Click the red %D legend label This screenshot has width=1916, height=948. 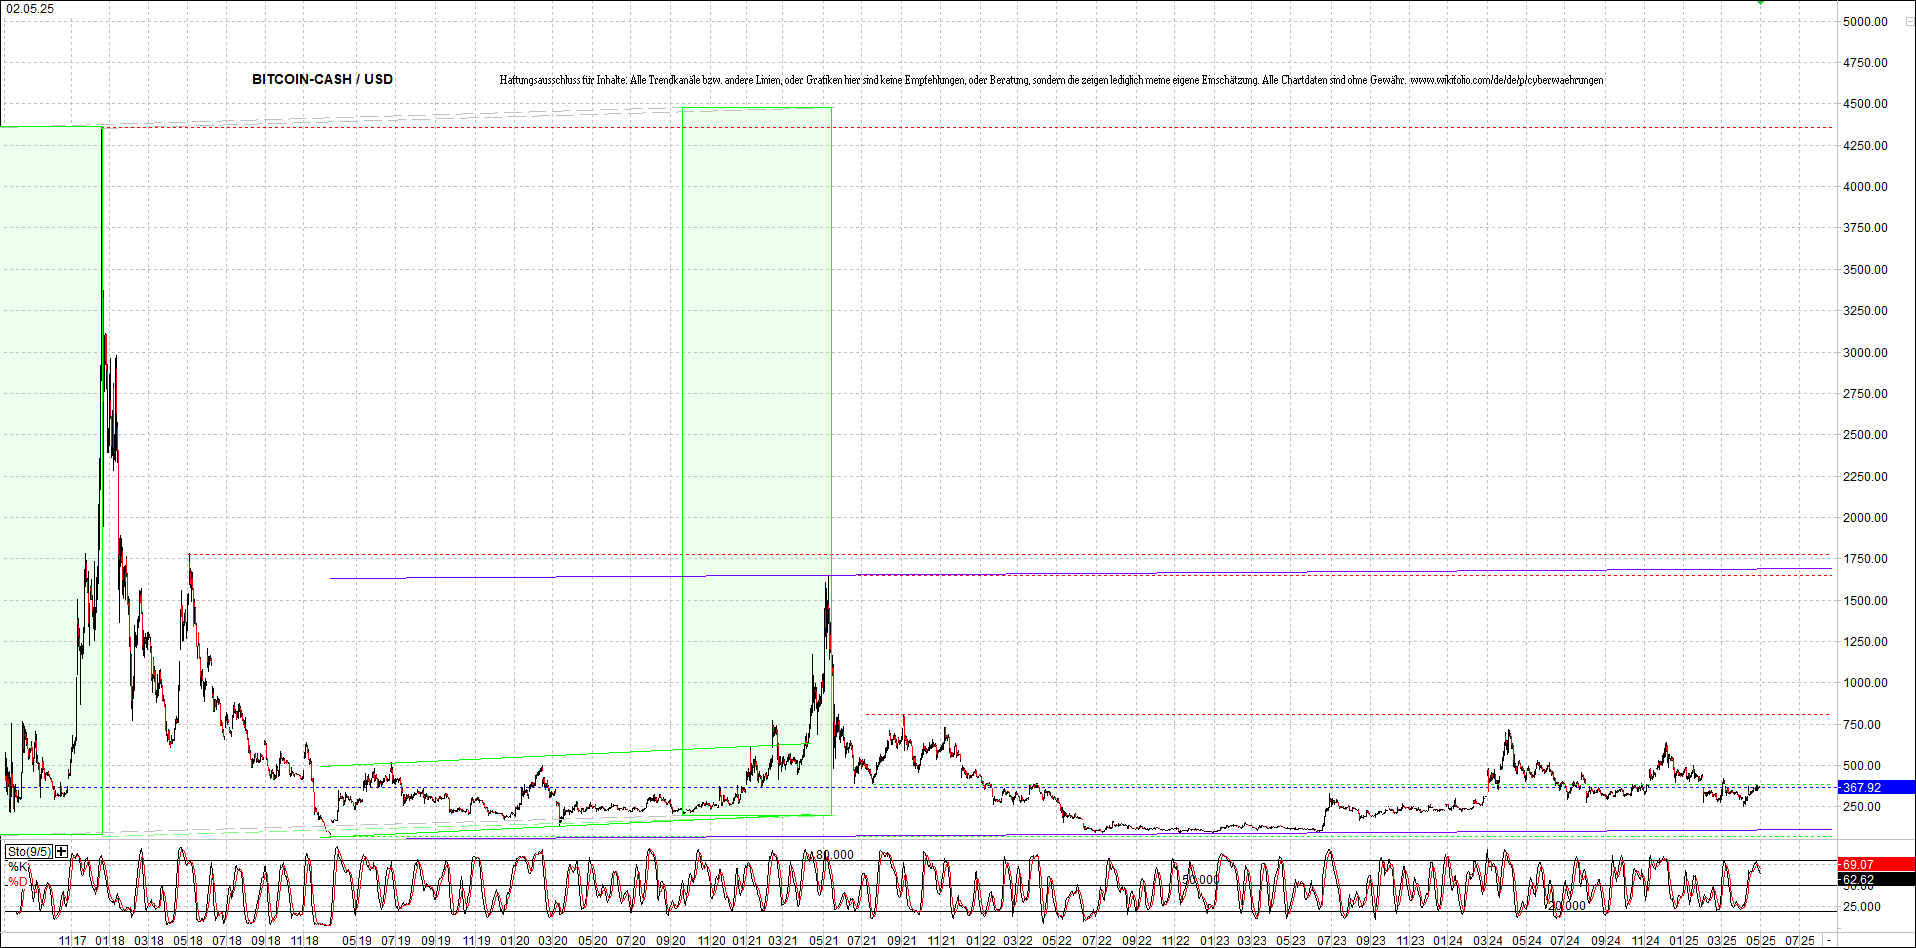18,882
